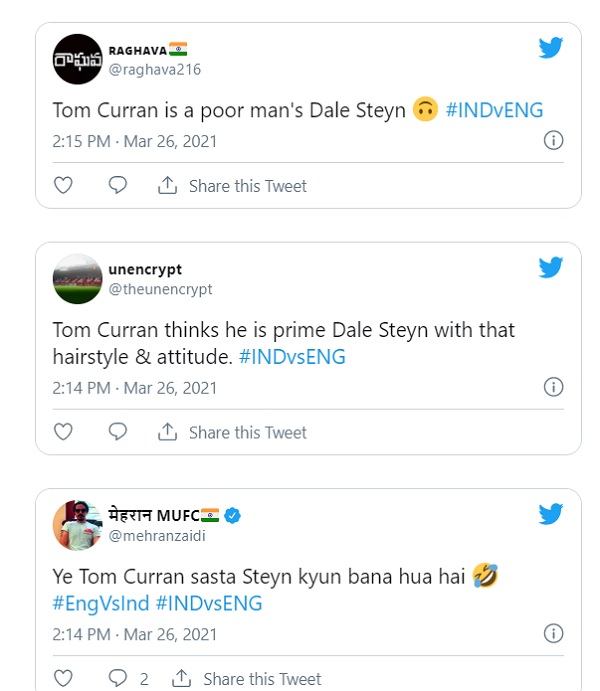Like the mehranzaidi tweet
Screen dimensions: 600x691
pos(63,678)
